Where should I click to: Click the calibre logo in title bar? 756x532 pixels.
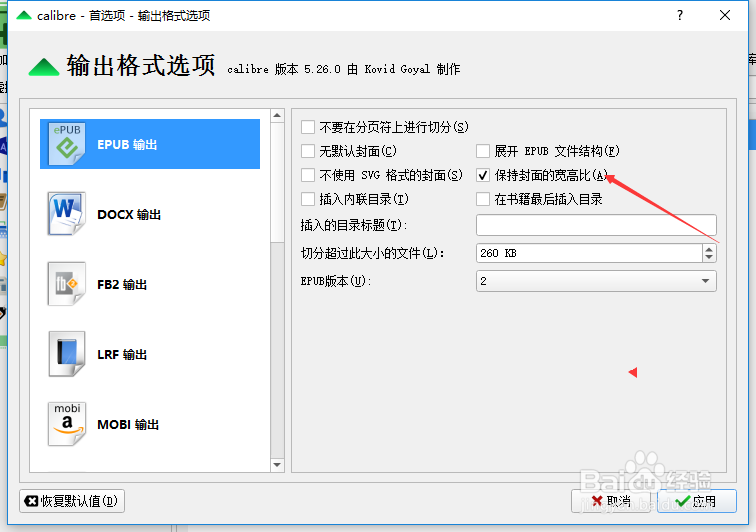(x=24, y=15)
